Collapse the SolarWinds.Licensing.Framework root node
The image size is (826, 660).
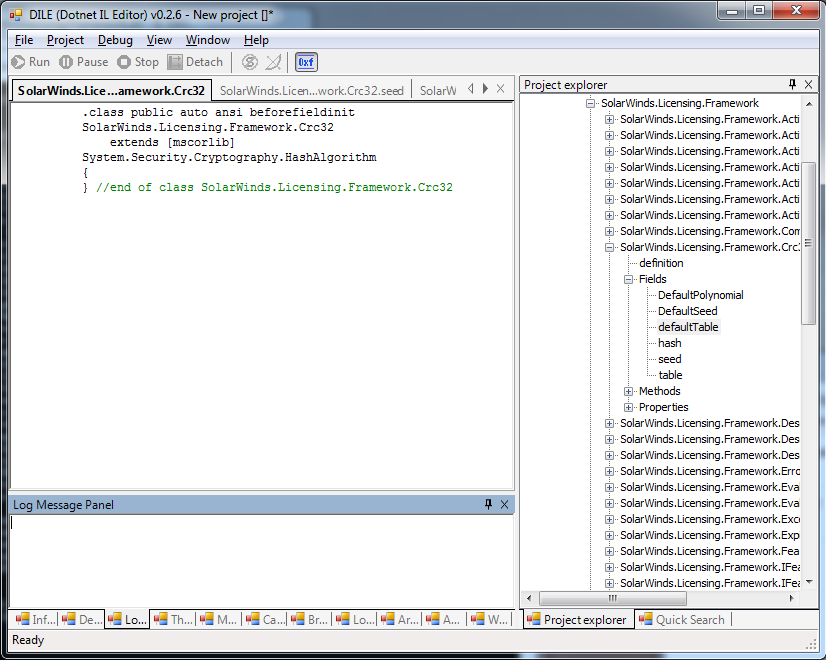591,103
